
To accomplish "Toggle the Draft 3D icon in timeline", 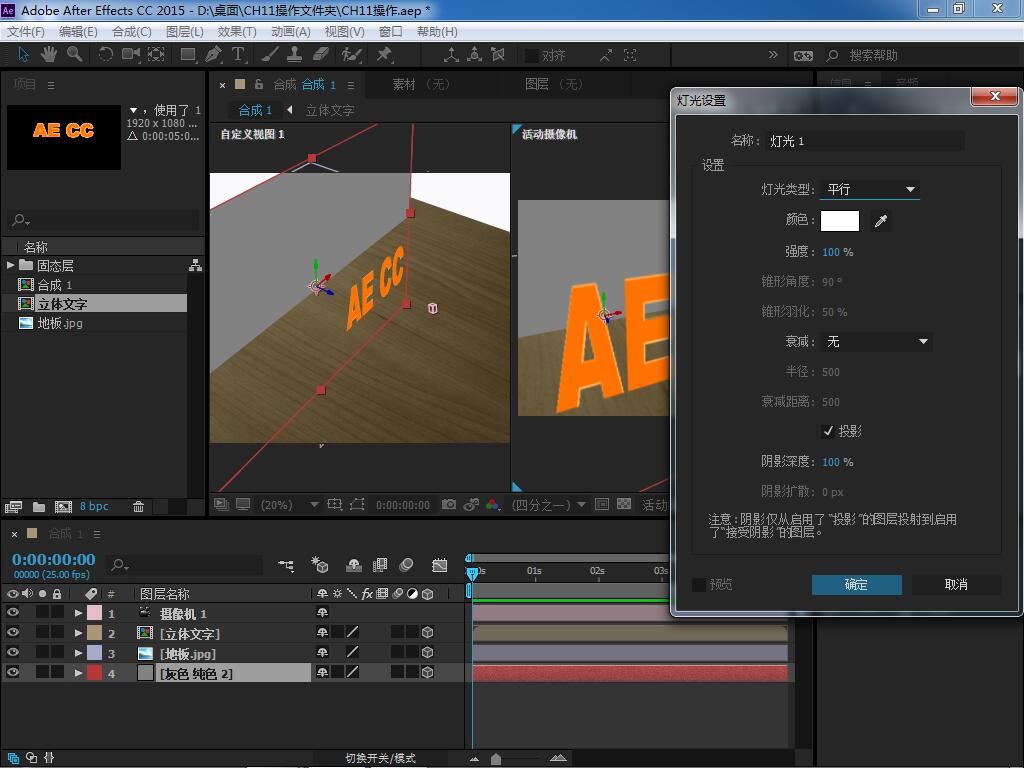I will 319,566.
